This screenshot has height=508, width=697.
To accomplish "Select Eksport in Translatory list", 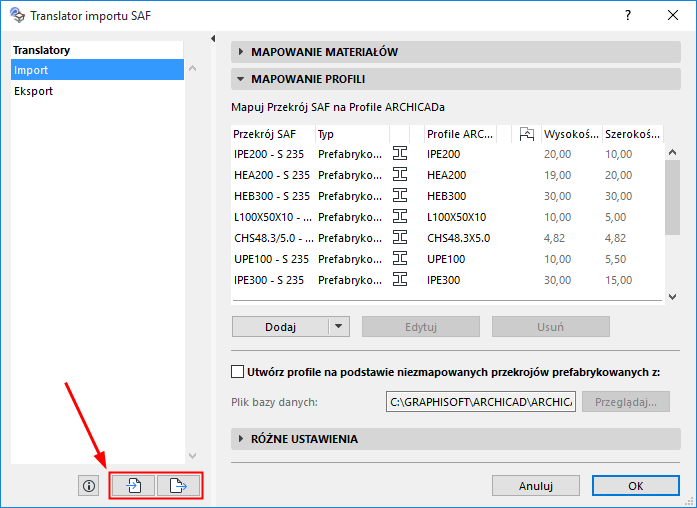I will (x=97, y=91).
